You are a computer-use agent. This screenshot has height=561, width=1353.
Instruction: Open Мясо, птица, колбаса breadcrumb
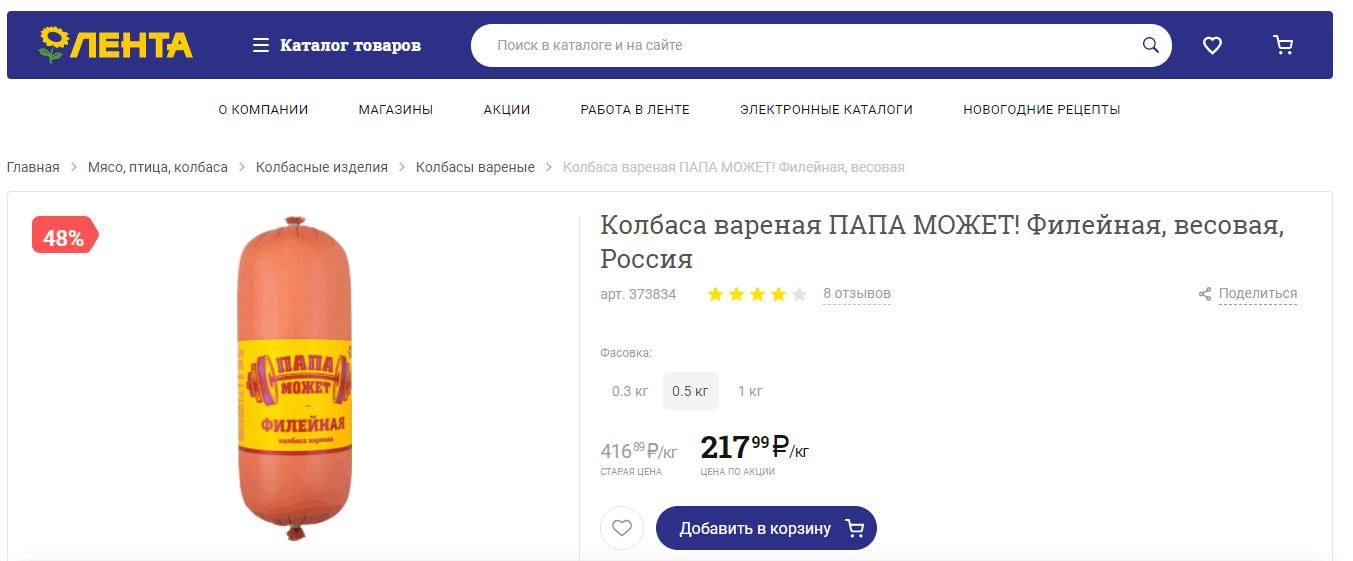(x=158, y=167)
